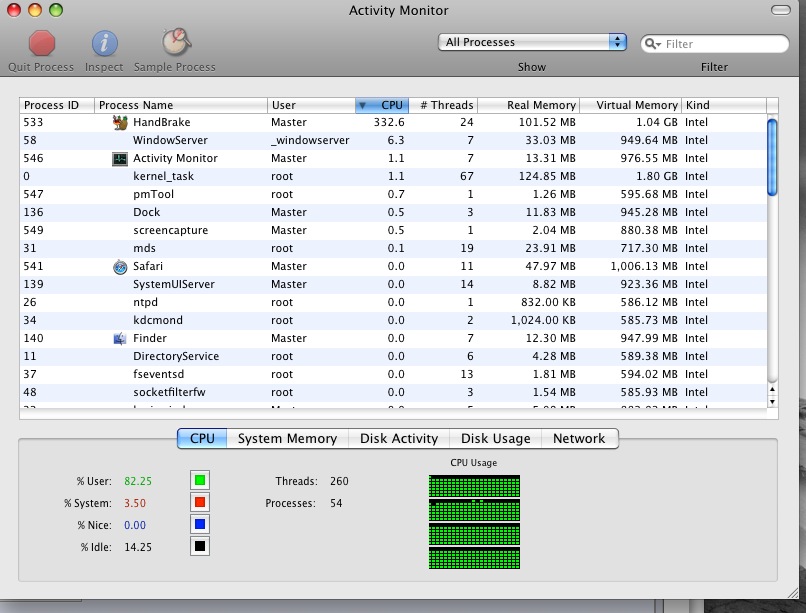Select the fseventsd process row
This screenshot has height=613, width=806.
click(x=393, y=374)
